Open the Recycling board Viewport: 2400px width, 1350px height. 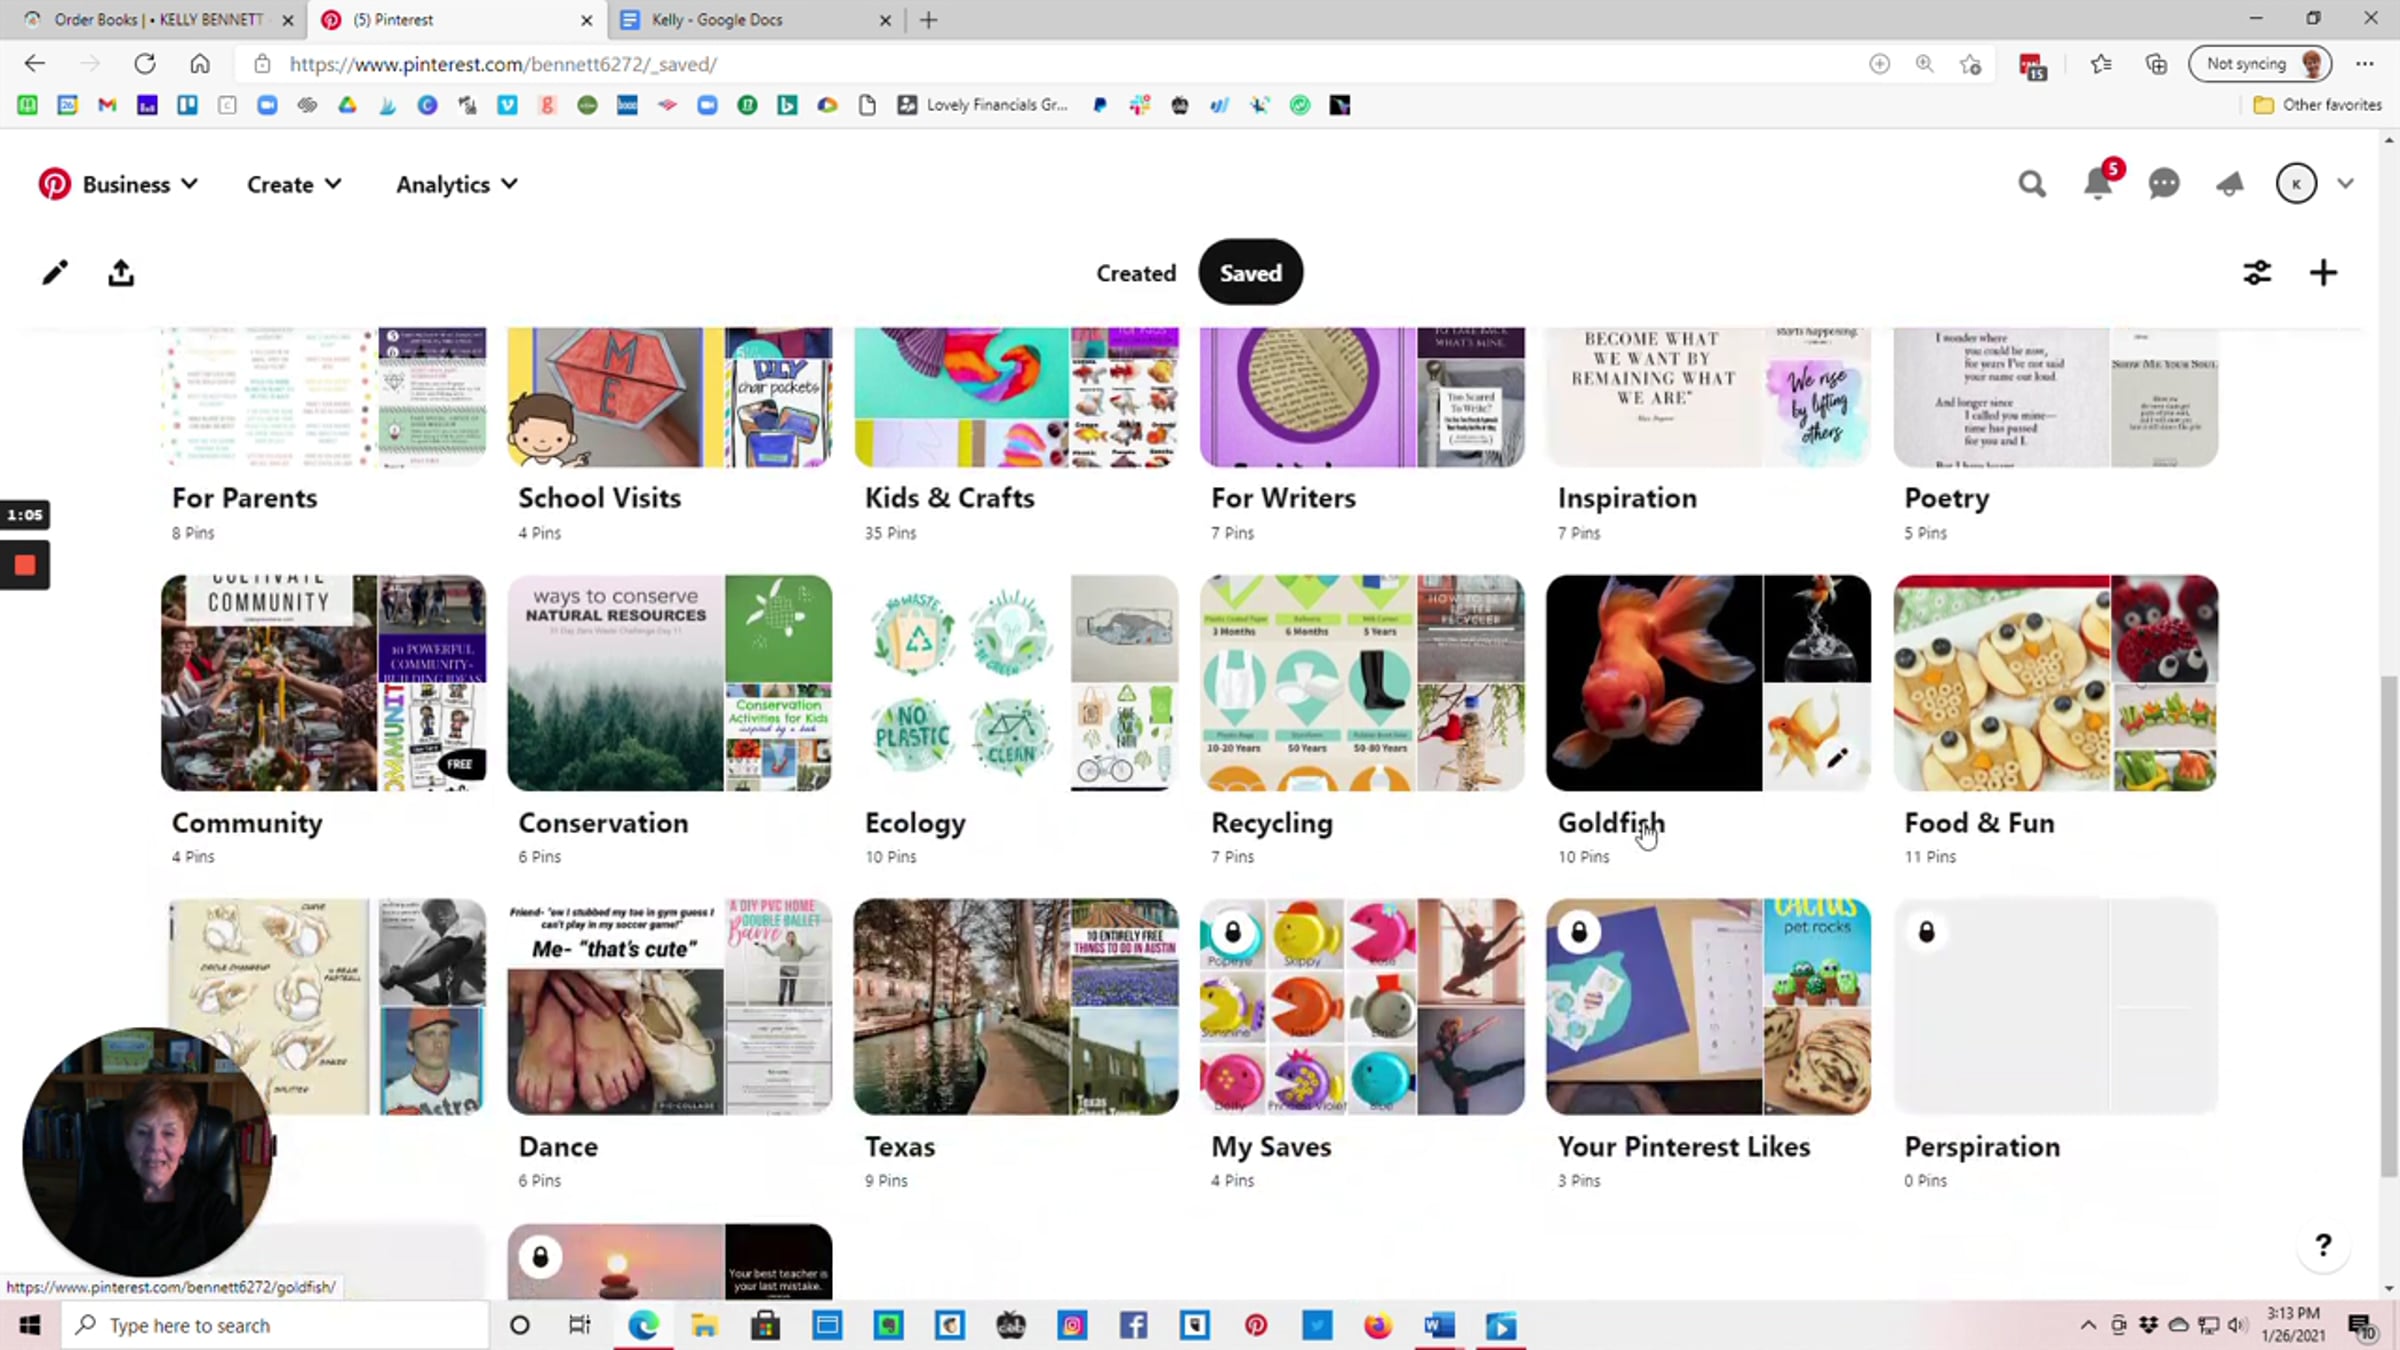point(1362,683)
